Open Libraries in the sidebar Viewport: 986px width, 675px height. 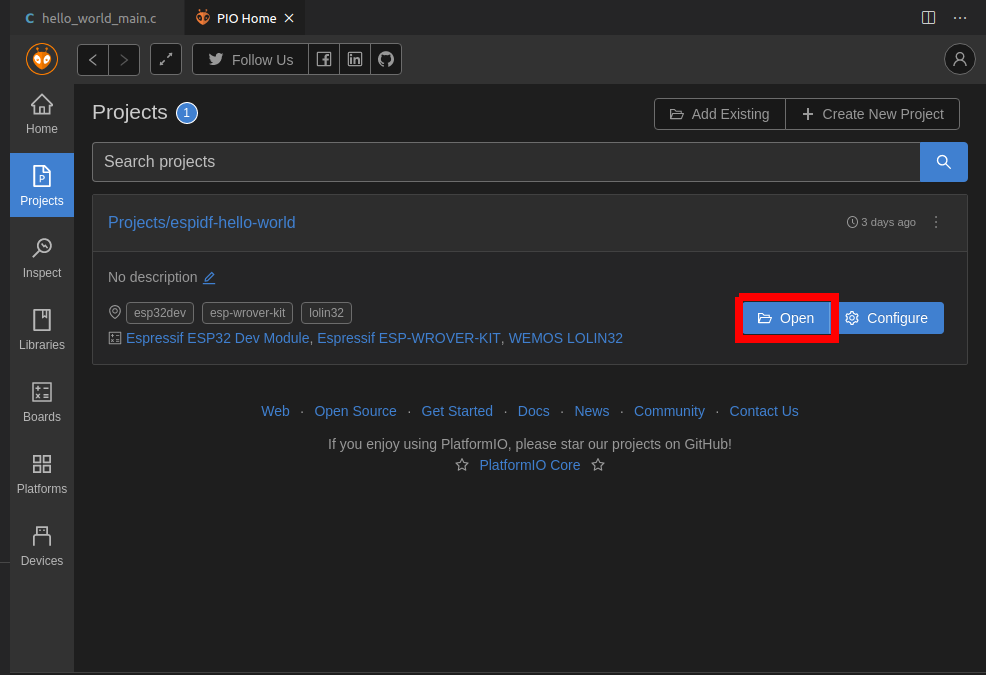(42, 329)
